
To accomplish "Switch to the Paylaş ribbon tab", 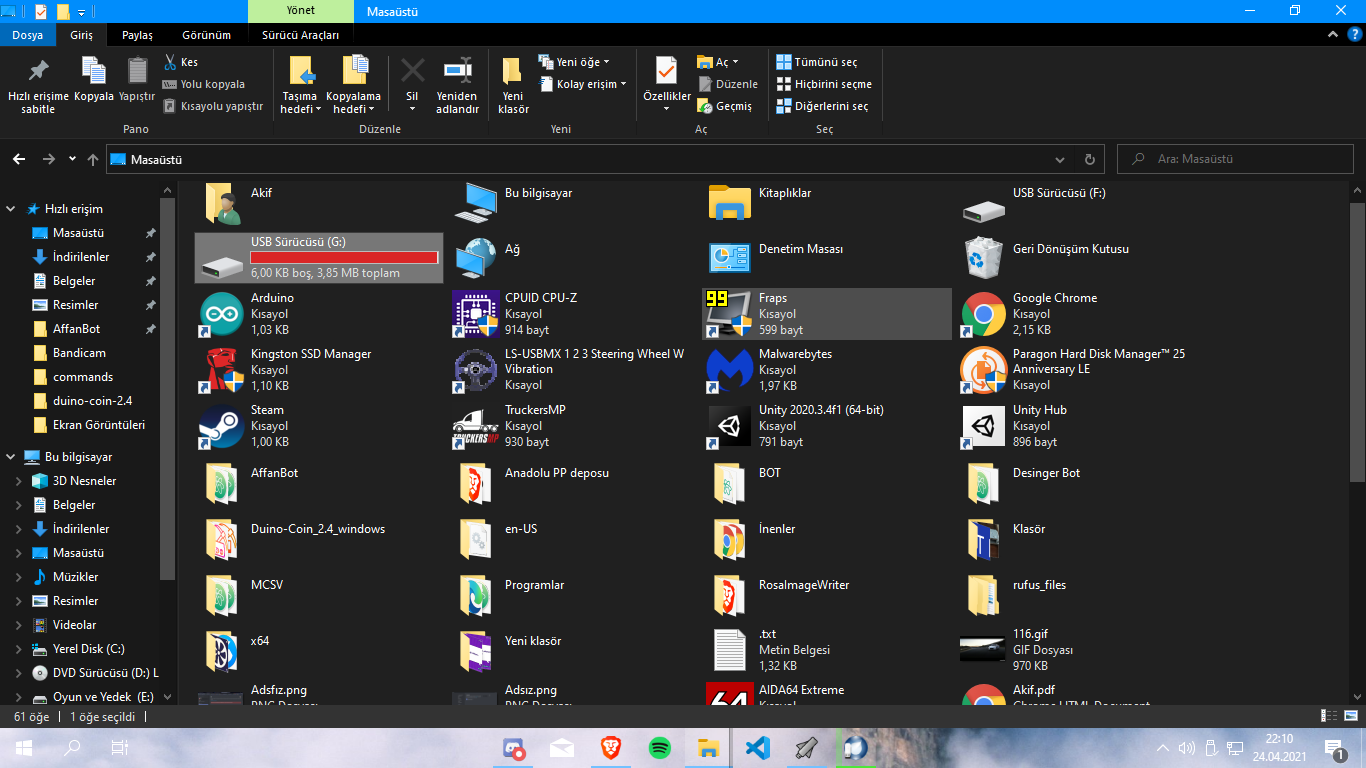I will coord(137,35).
